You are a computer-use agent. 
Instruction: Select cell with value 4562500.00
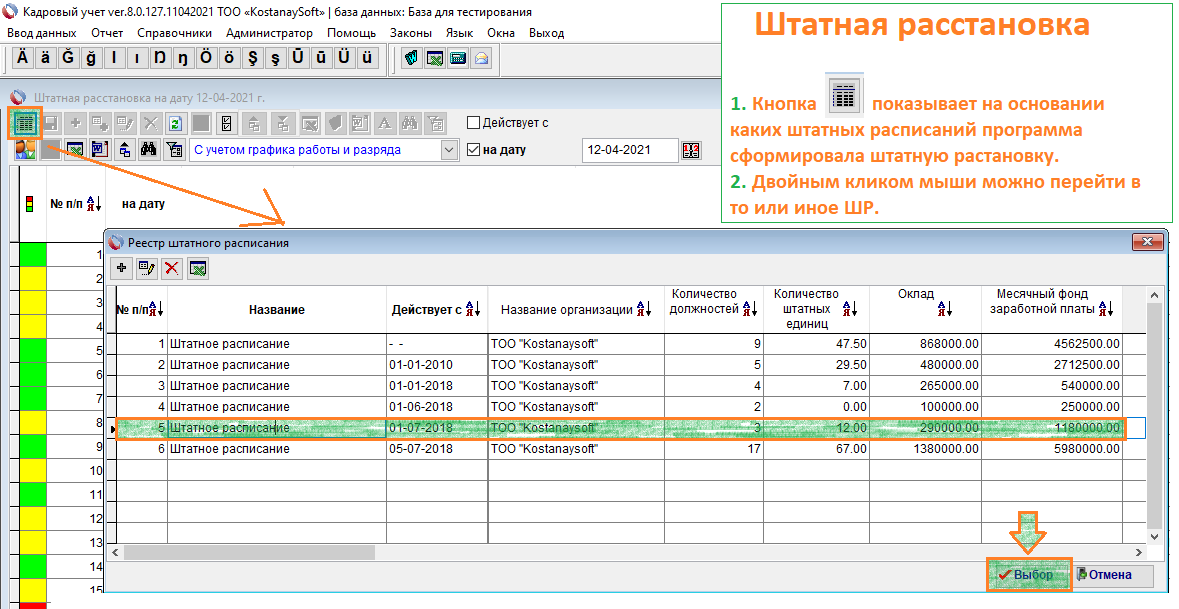point(1052,344)
